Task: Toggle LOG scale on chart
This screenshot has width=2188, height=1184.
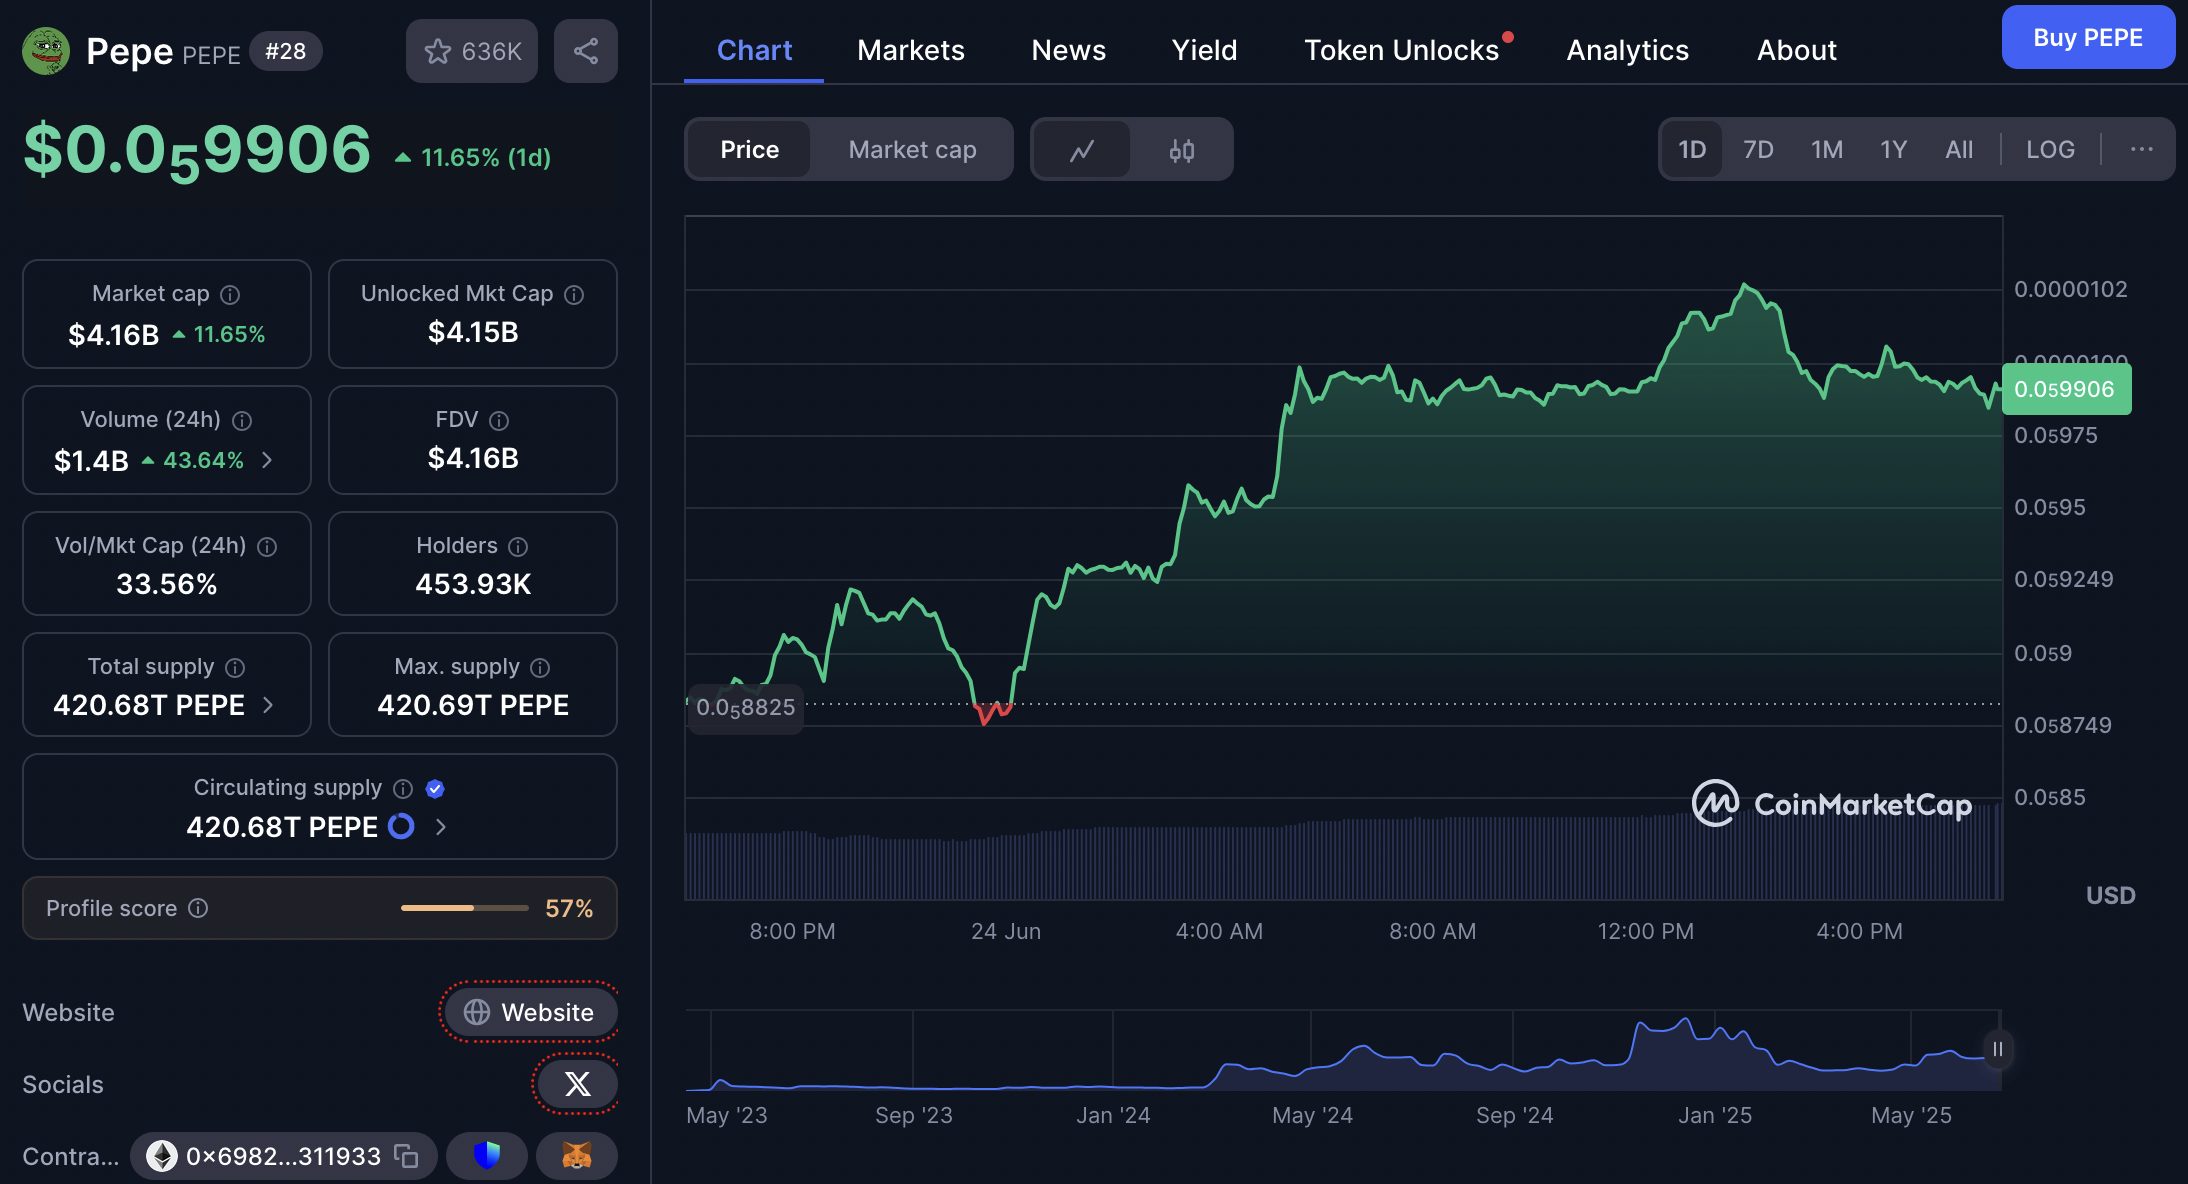Action: tap(2050, 150)
